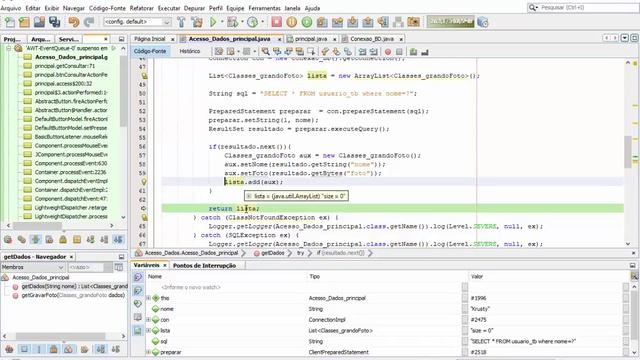Click the Profile Project clock icon
640x360 pixels.
coord(252,22)
